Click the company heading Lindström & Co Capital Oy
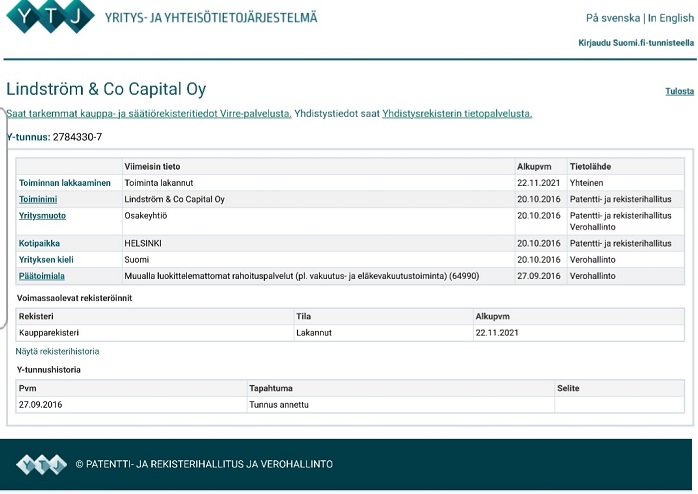The width and height of the screenshot is (698, 494). coord(106,89)
